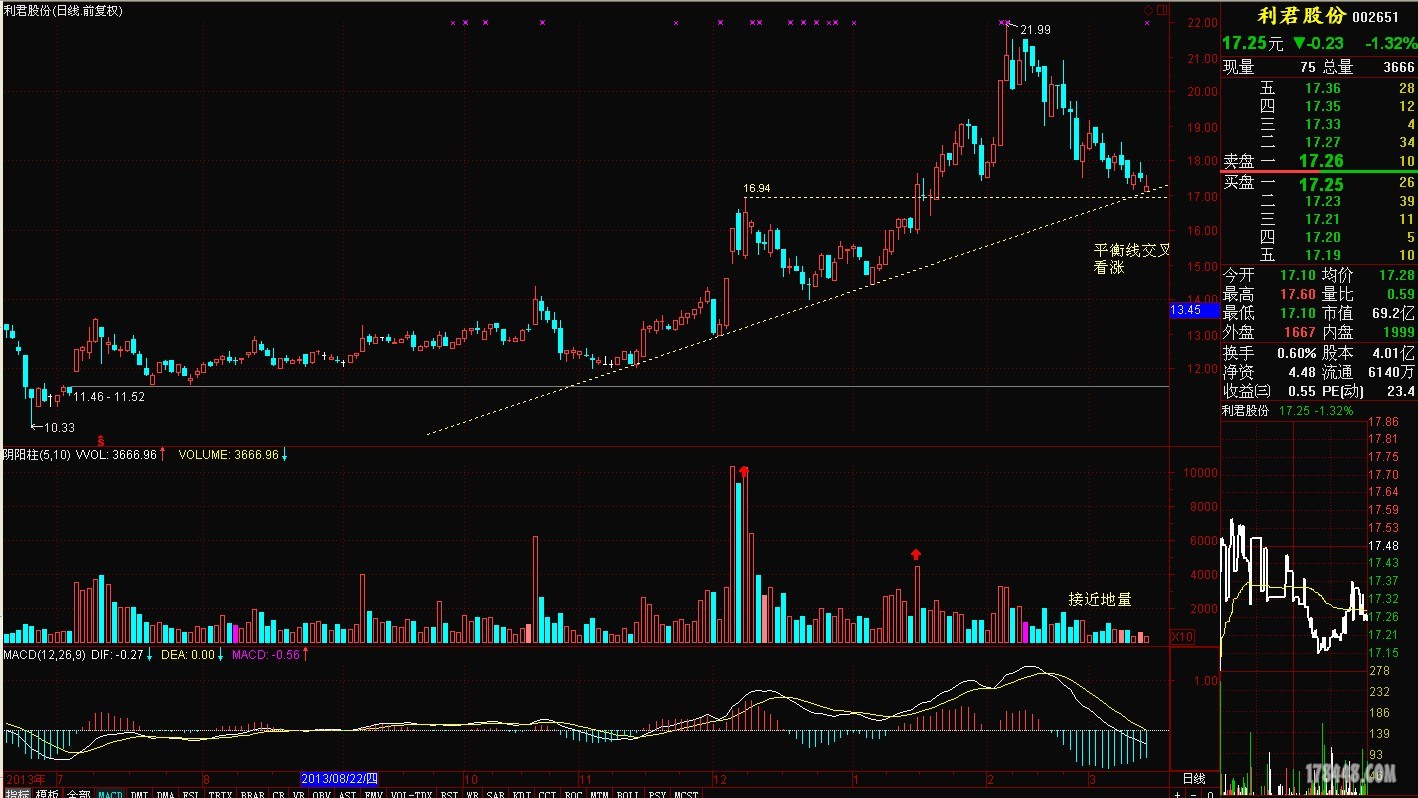Open the 模板 tab
The width and height of the screenshot is (1418, 798).
(x=47, y=794)
